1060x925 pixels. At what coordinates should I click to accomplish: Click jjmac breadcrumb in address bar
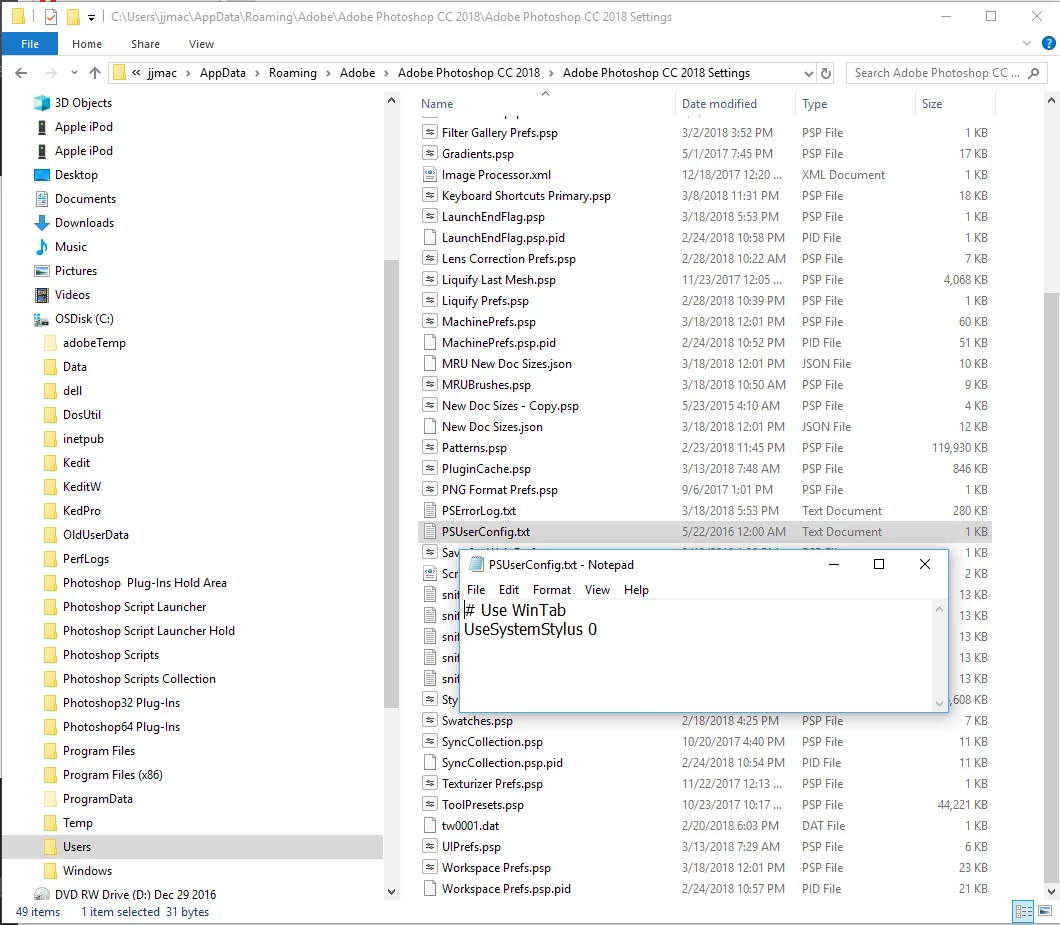pos(162,73)
